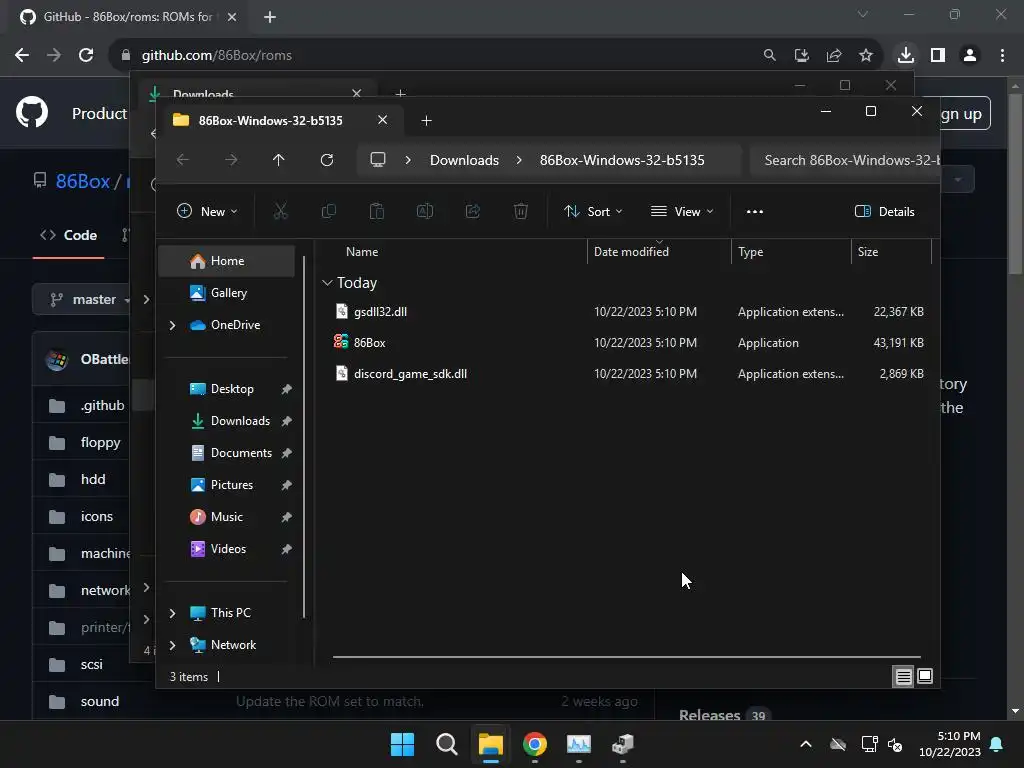Open Home in navigation pane
This screenshot has width=1024, height=768.
click(x=227, y=261)
